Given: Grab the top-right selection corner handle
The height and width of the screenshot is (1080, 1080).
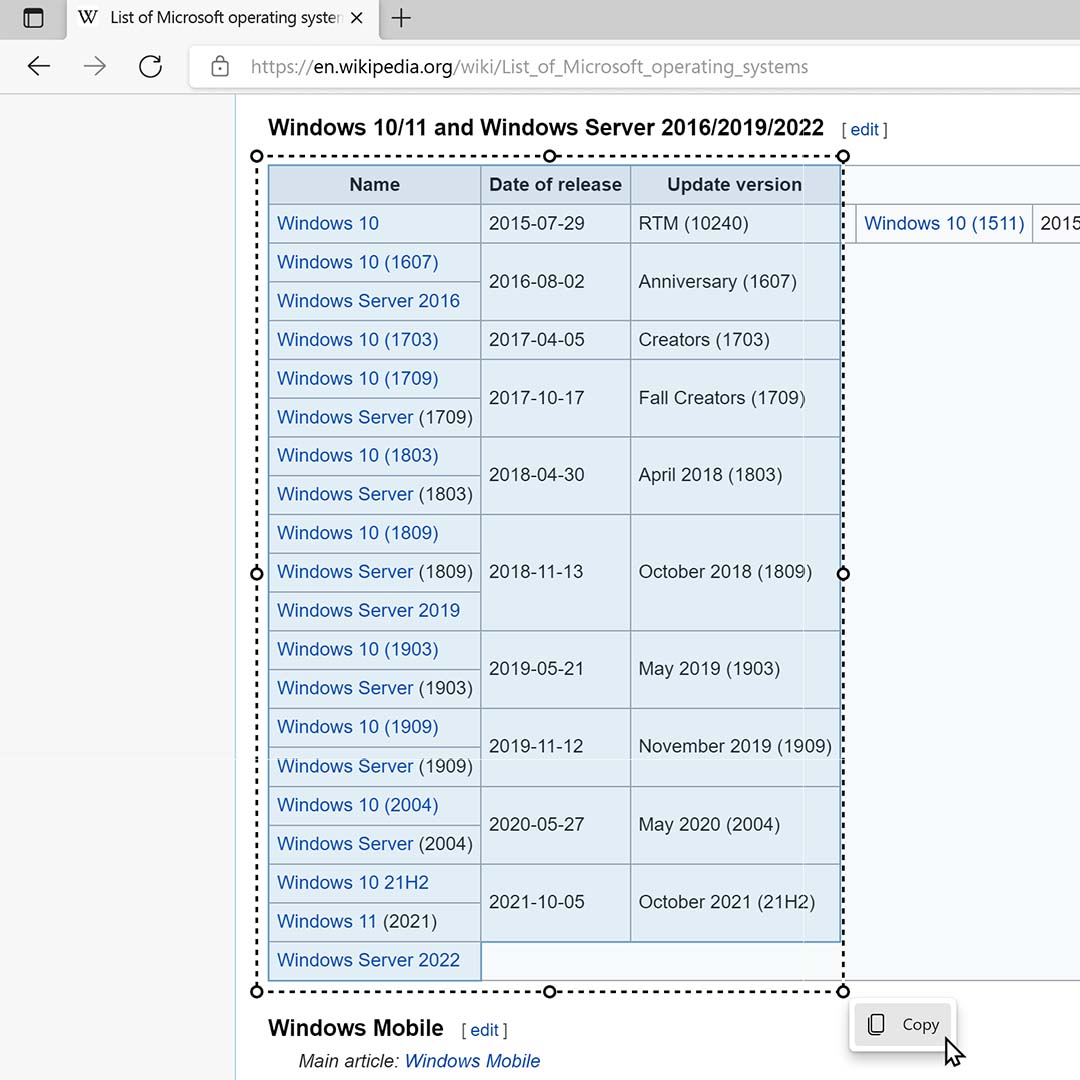Looking at the screenshot, I should pyautogui.click(x=843, y=156).
